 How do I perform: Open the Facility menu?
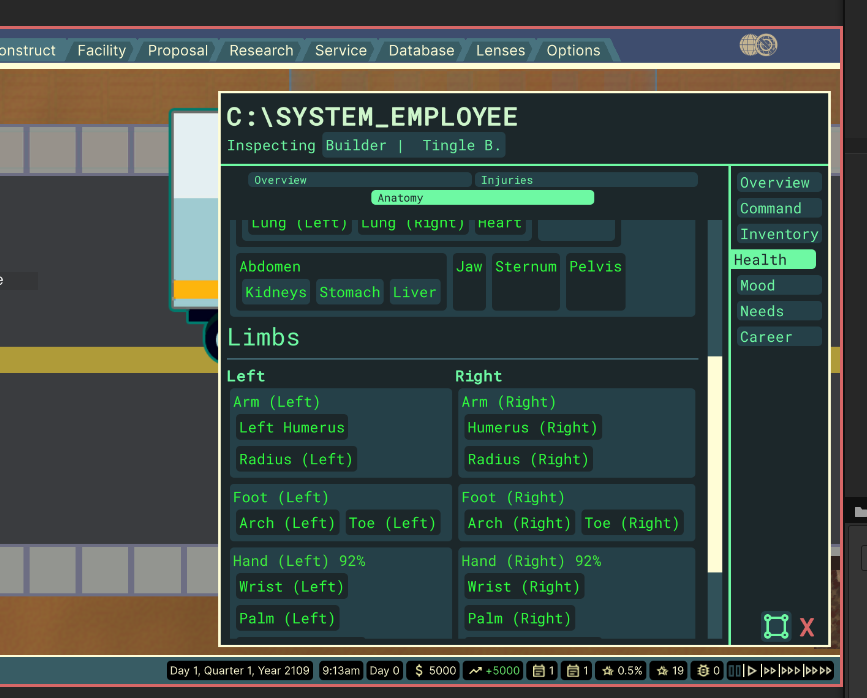[102, 50]
